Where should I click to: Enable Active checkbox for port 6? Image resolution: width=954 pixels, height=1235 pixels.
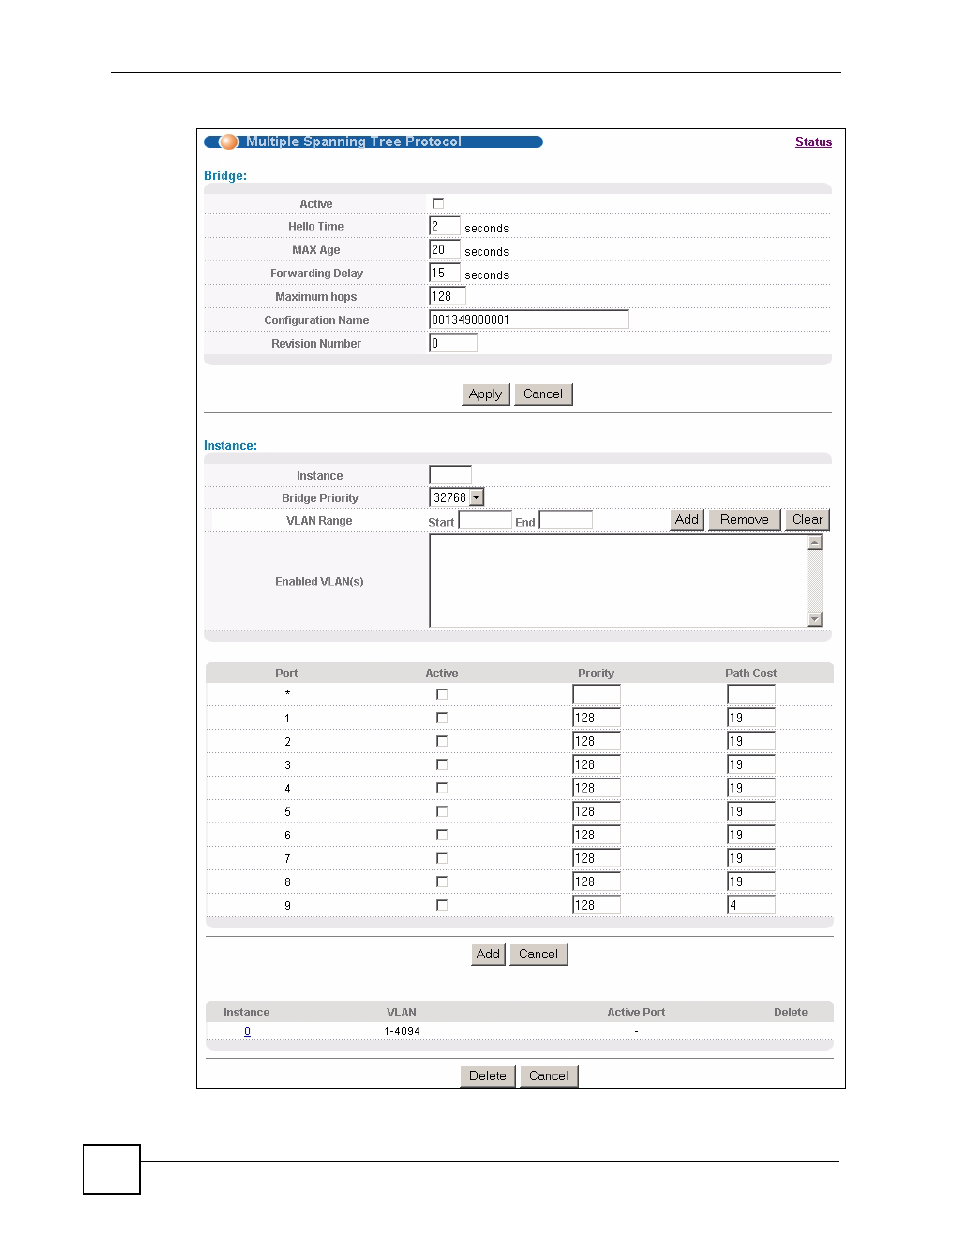pyautogui.click(x=442, y=835)
